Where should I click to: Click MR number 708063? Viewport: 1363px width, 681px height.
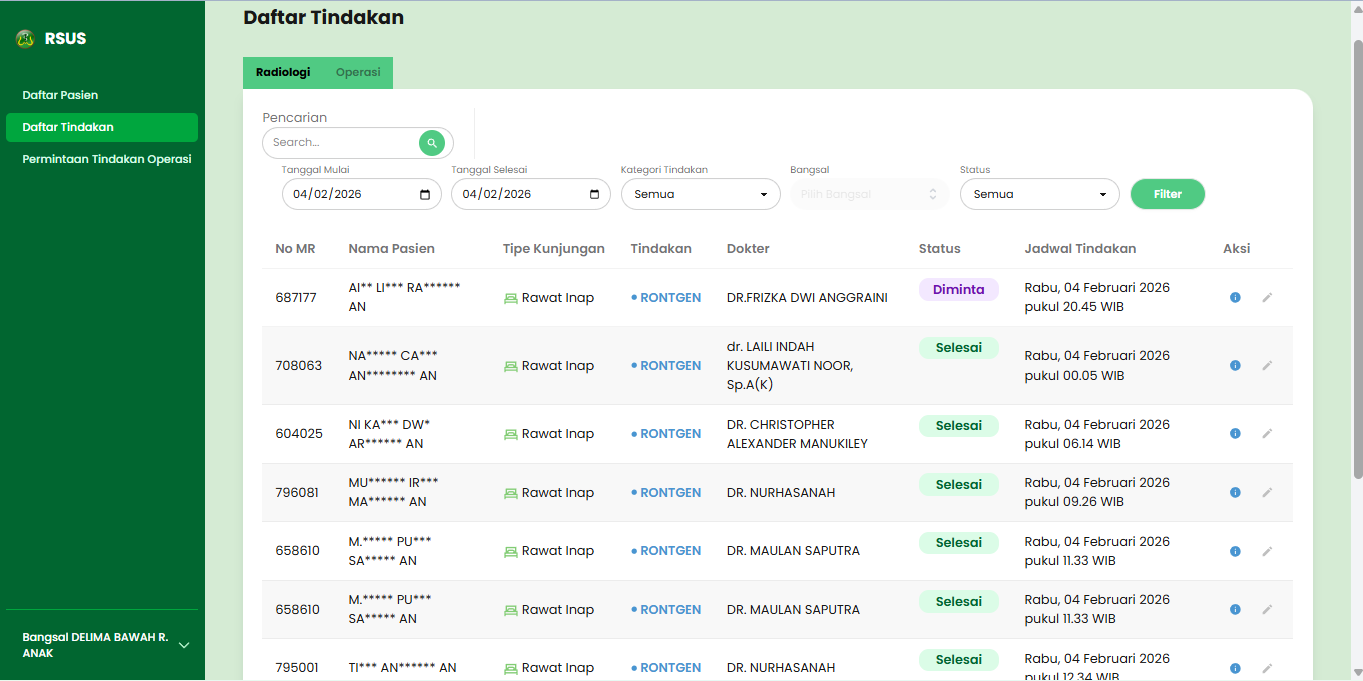(299, 365)
